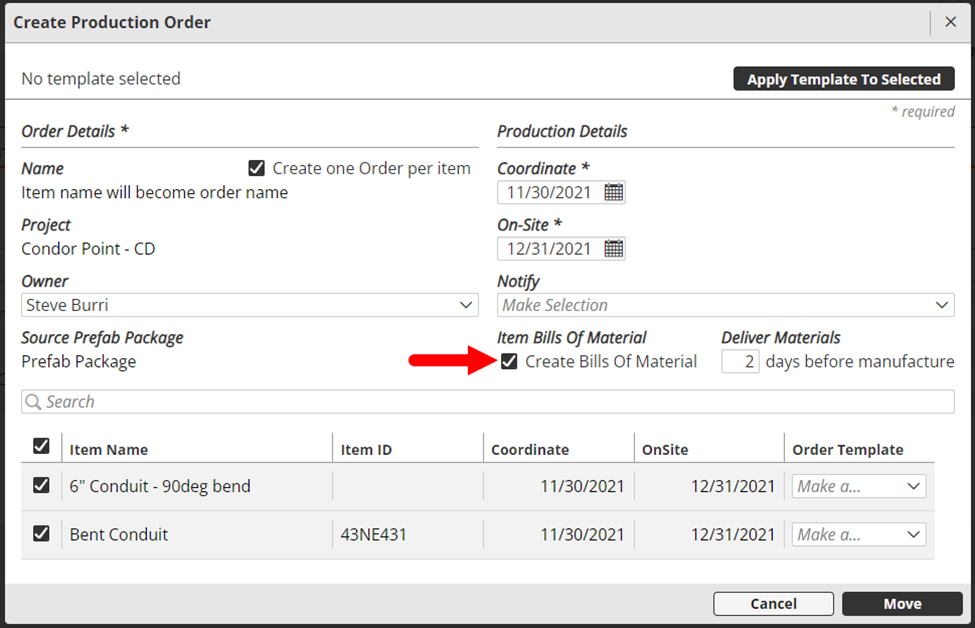This screenshot has width=975, height=628.
Task: Toggle the select-all items header checkbox
Action: (41, 446)
